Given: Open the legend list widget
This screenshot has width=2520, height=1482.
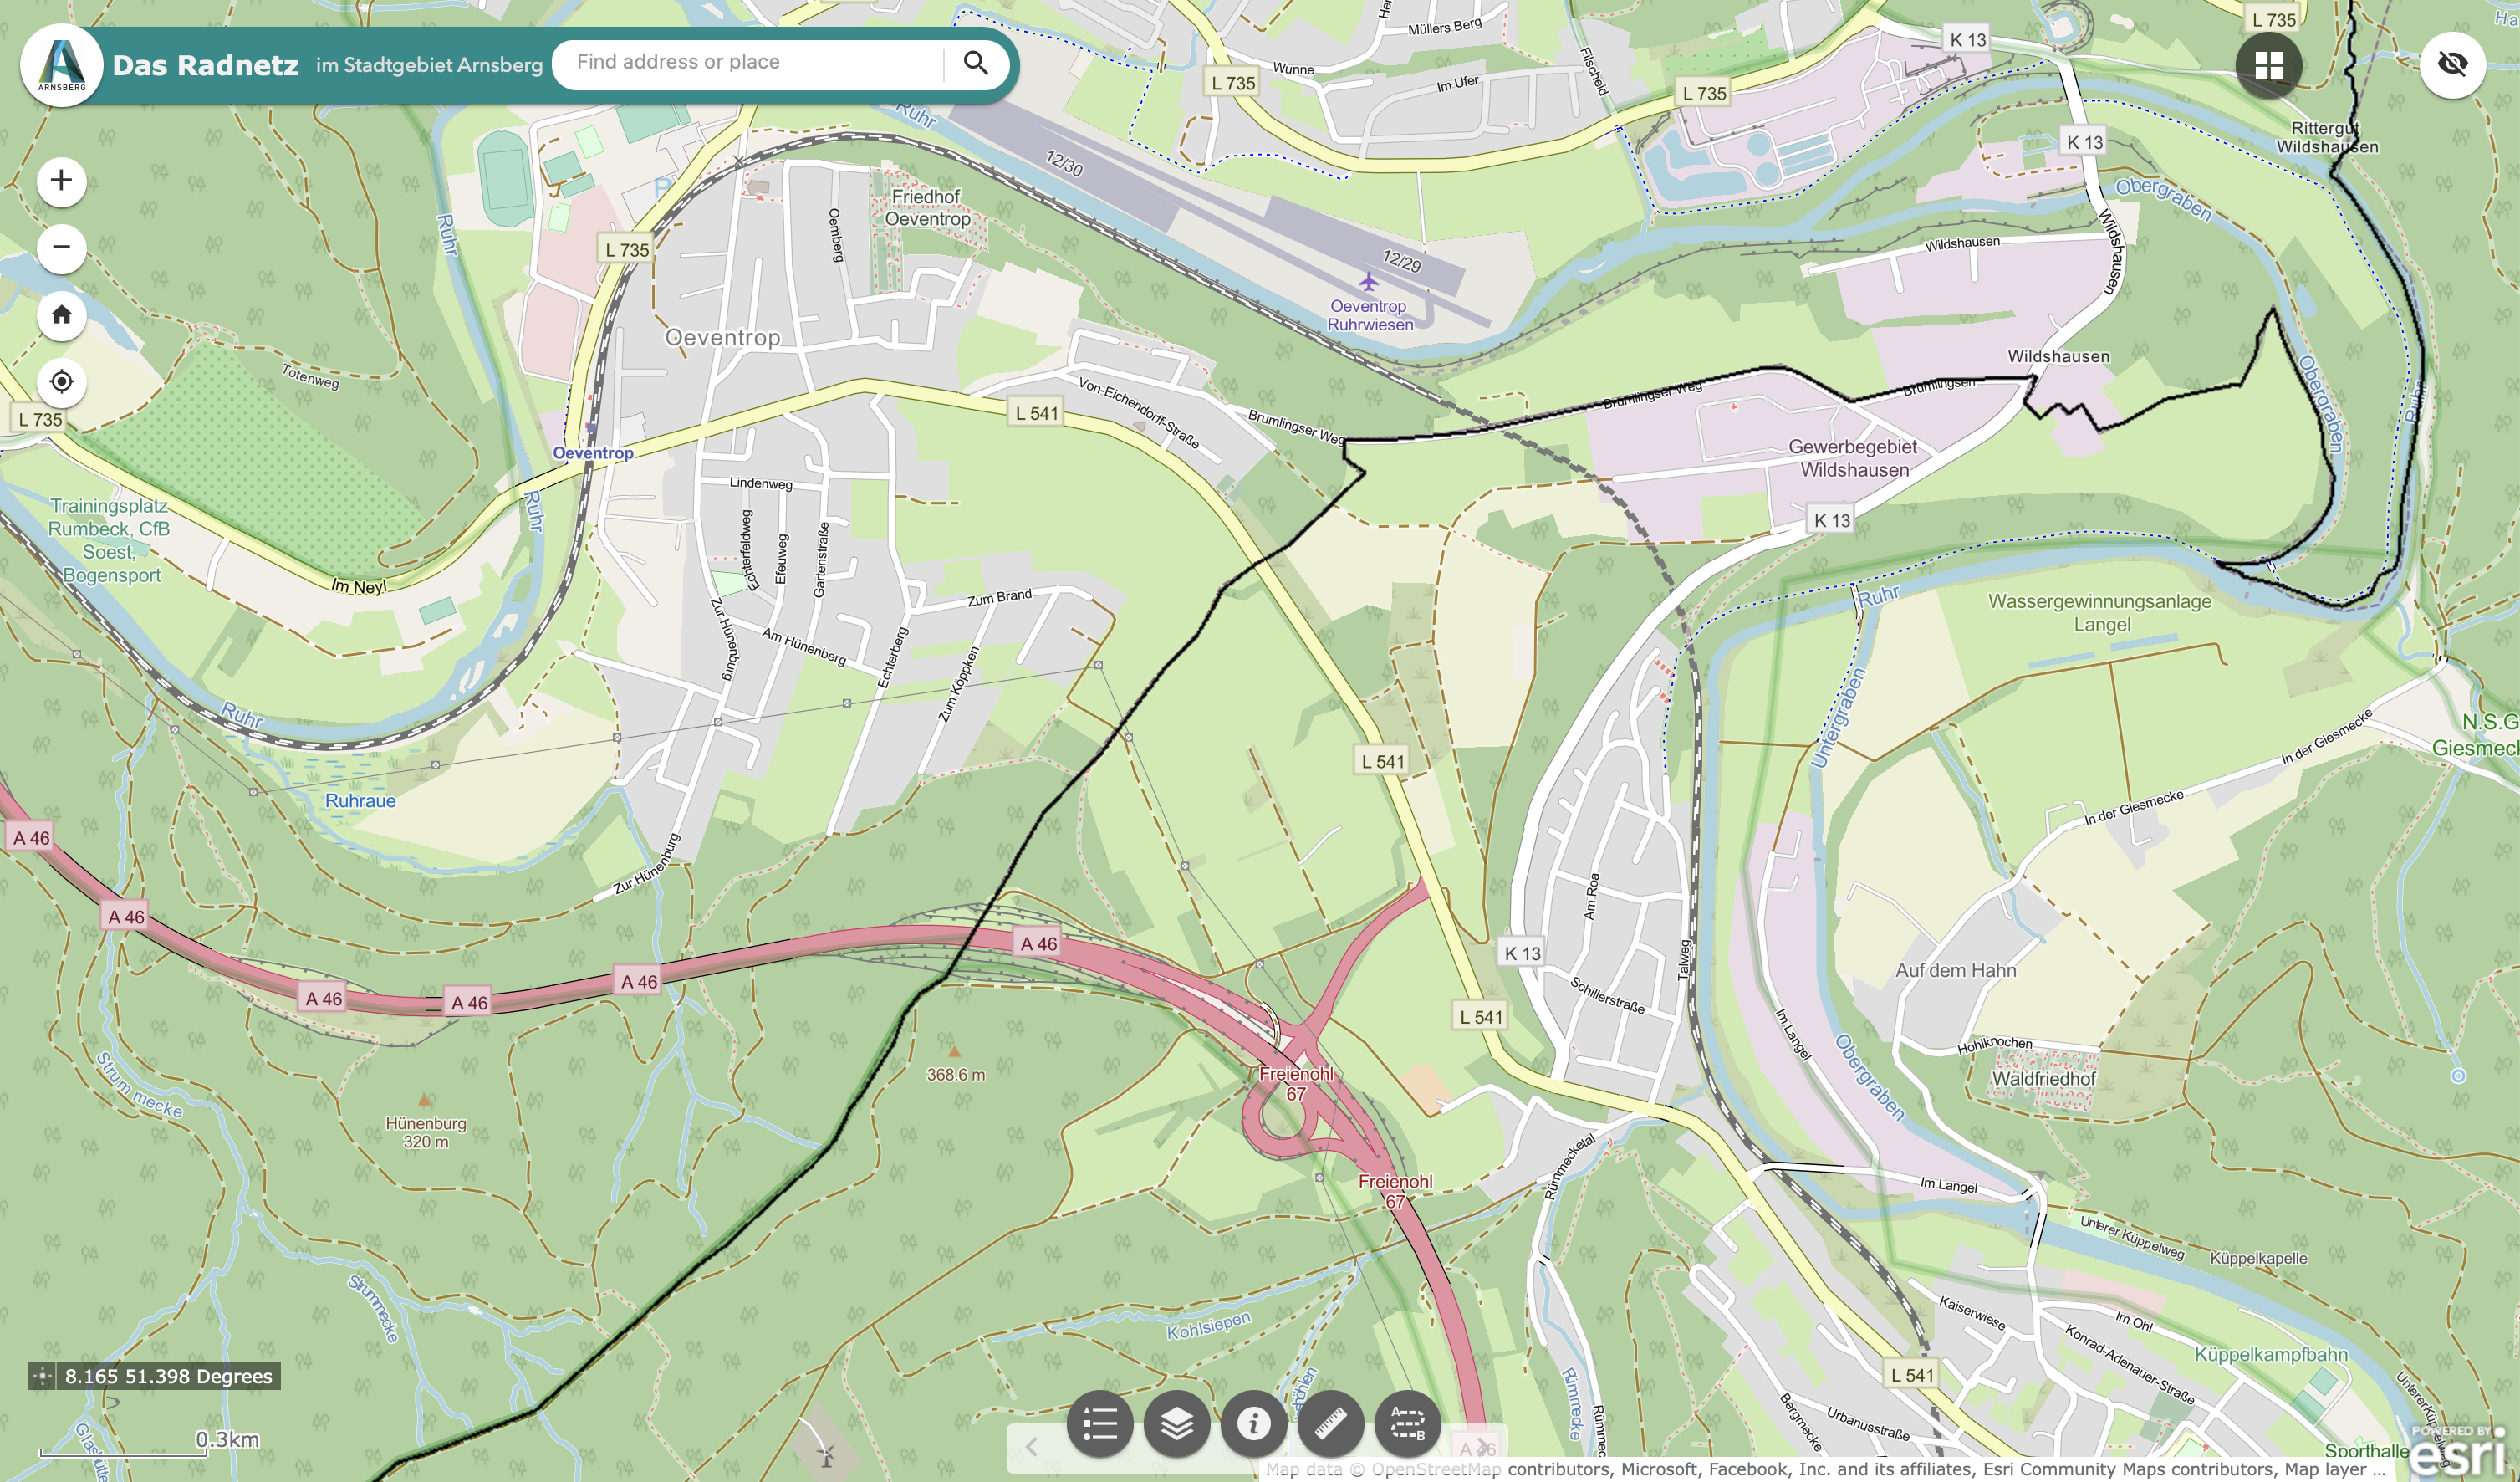Looking at the screenshot, I should (1100, 1423).
